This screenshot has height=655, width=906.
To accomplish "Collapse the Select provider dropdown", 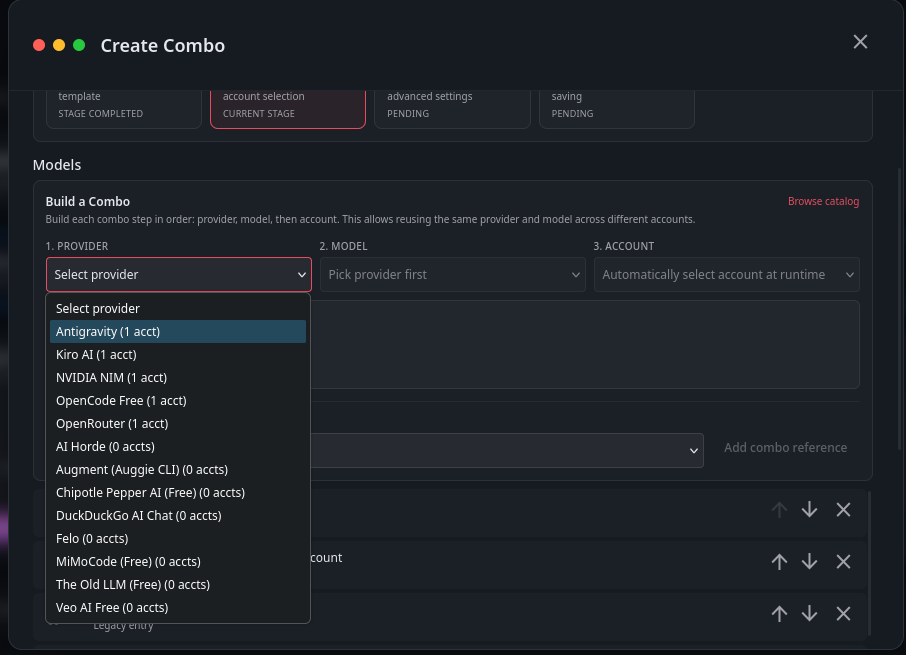I will pos(179,274).
